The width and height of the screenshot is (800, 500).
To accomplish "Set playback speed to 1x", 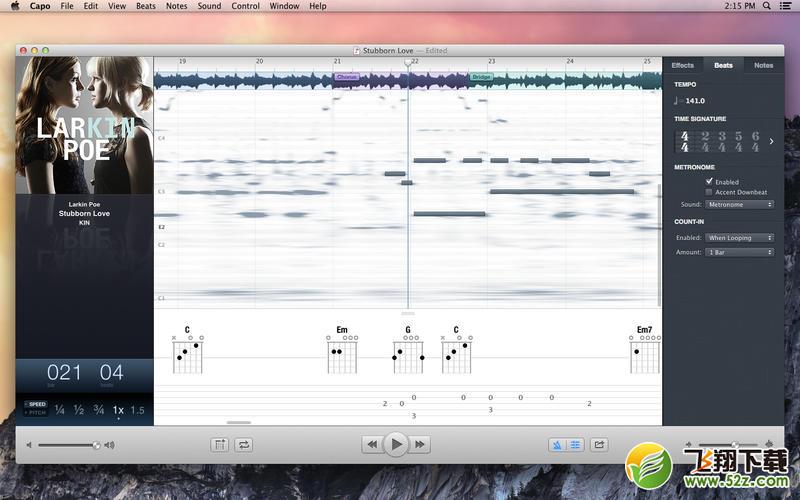I will (x=118, y=410).
